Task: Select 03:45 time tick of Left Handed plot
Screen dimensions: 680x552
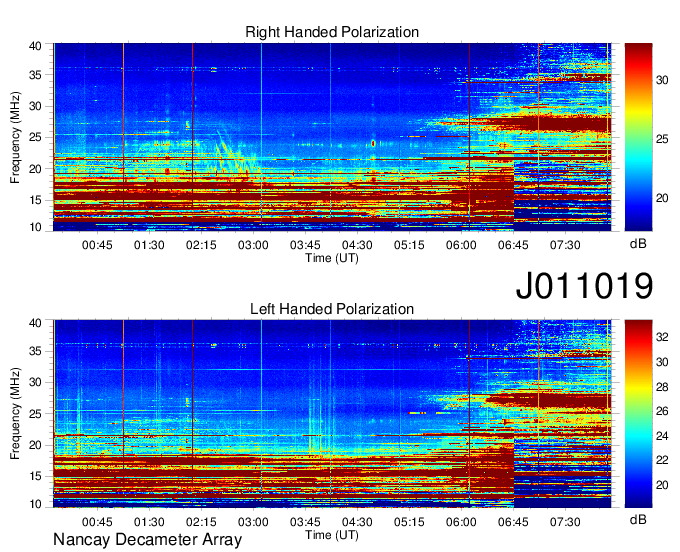Action: 305,522
